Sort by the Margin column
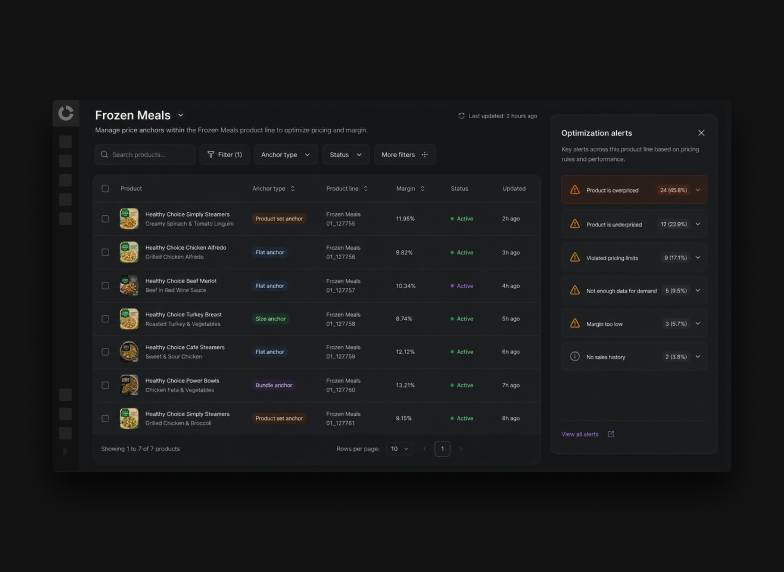 [x=422, y=188]
